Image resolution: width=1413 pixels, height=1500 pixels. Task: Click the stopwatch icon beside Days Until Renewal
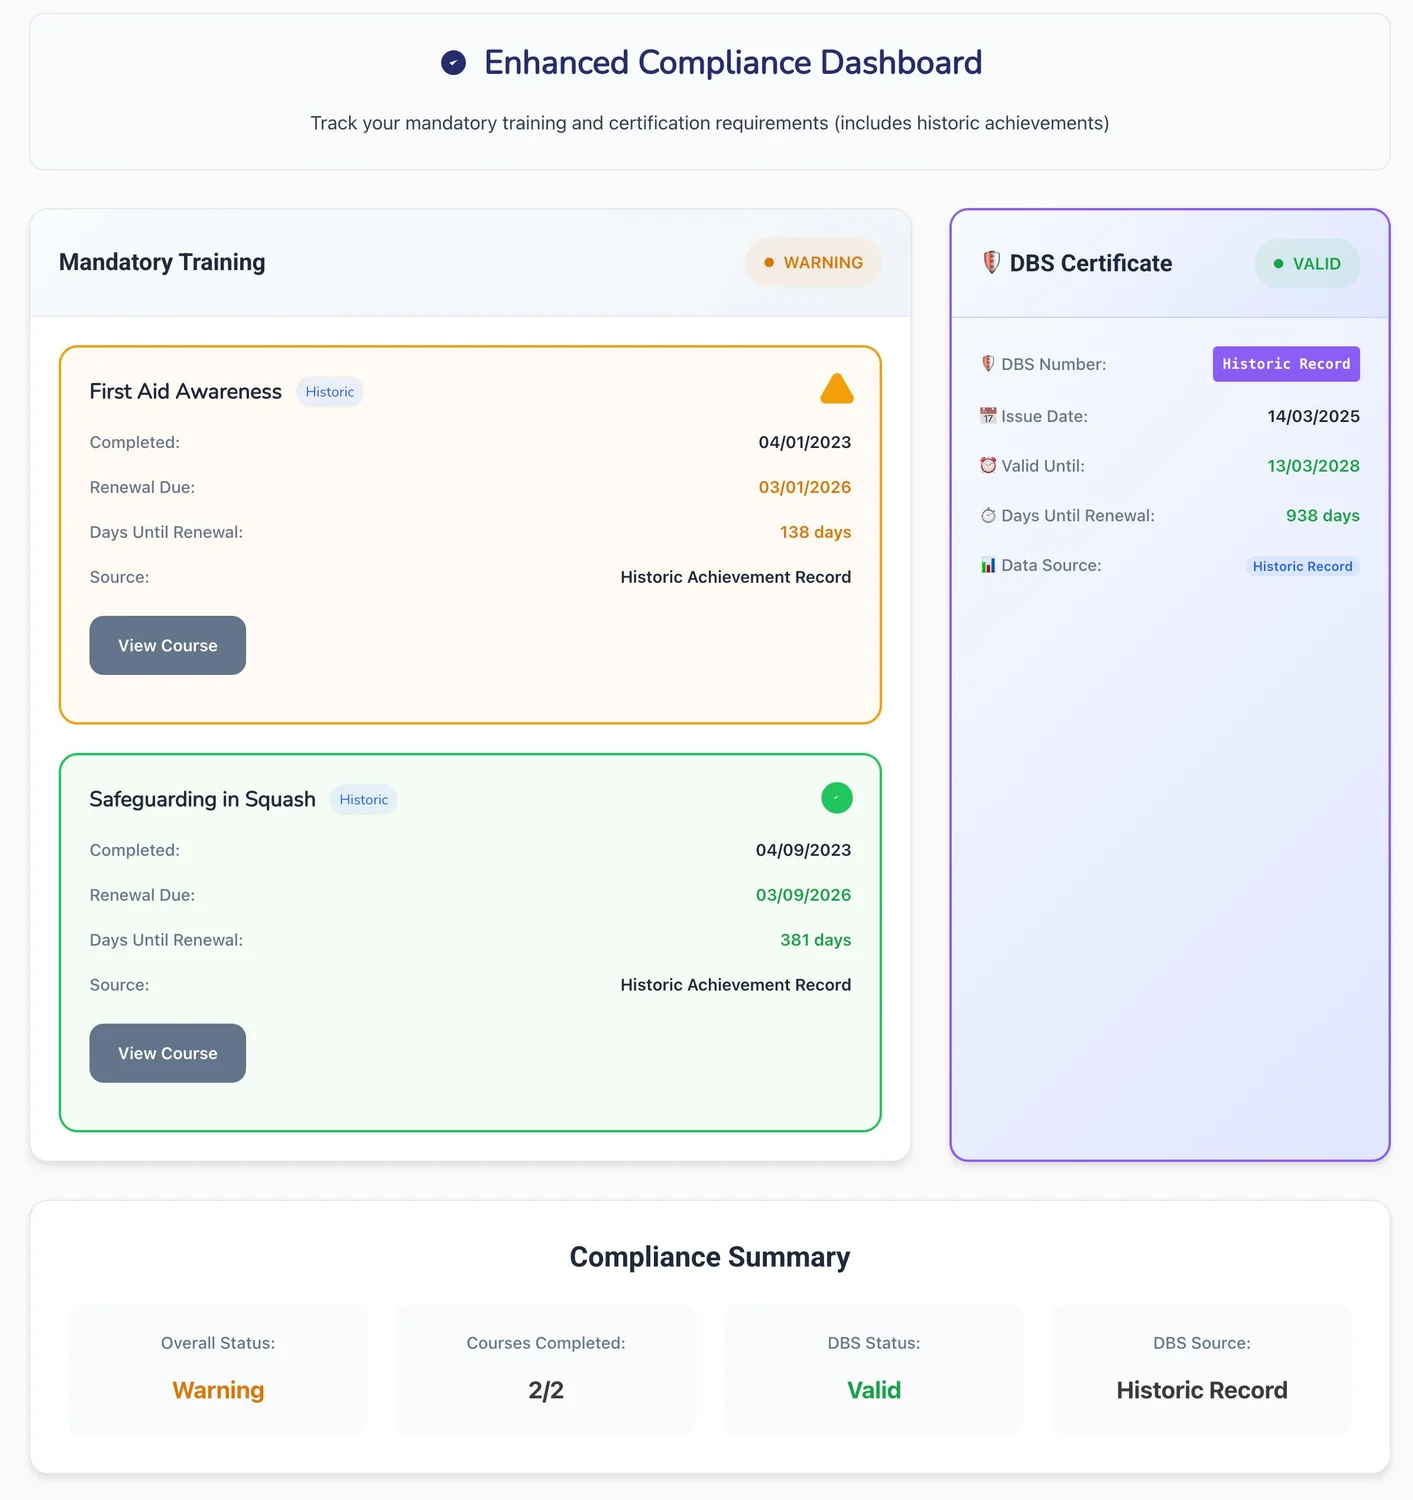coord(988,515)
